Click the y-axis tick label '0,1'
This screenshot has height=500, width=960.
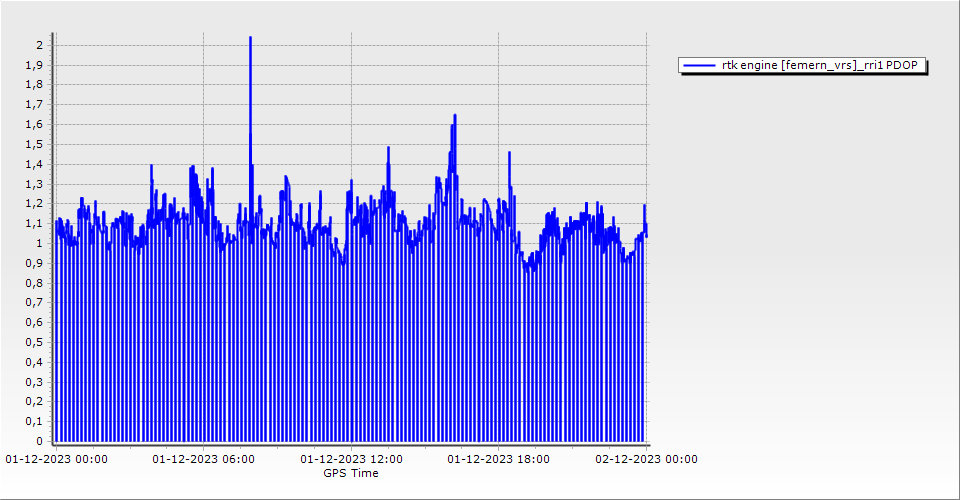35,421
